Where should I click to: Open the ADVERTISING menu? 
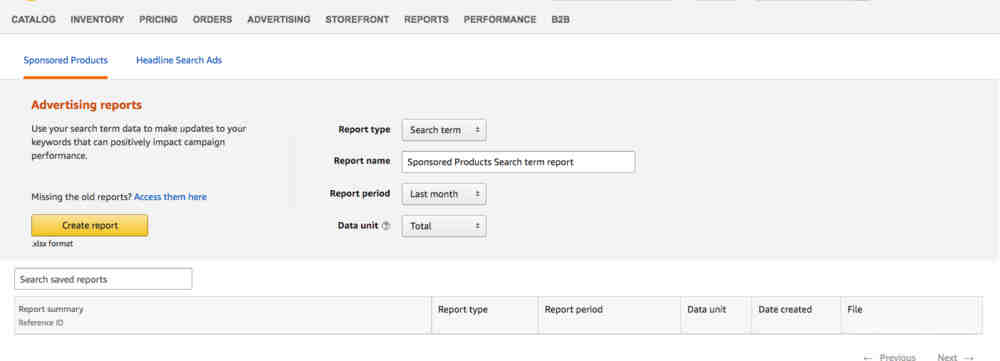279,20
